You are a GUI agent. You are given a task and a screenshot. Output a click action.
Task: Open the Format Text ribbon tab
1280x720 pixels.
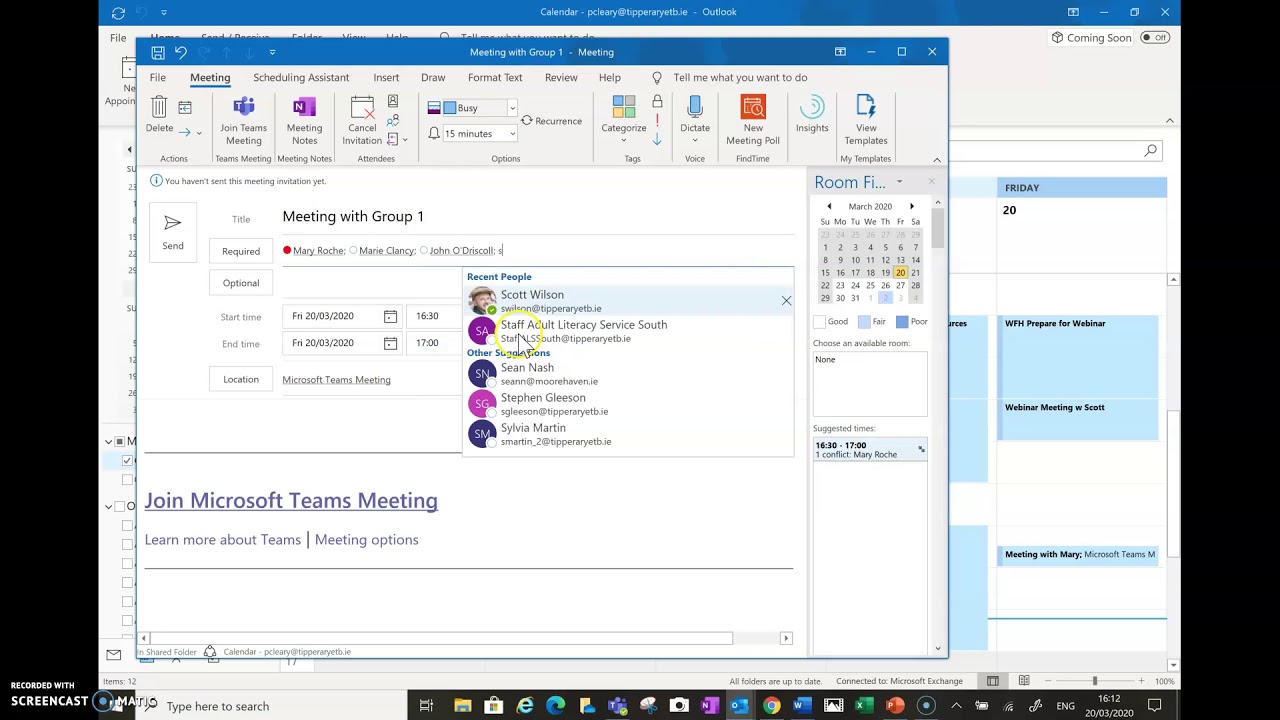(494, 77)
